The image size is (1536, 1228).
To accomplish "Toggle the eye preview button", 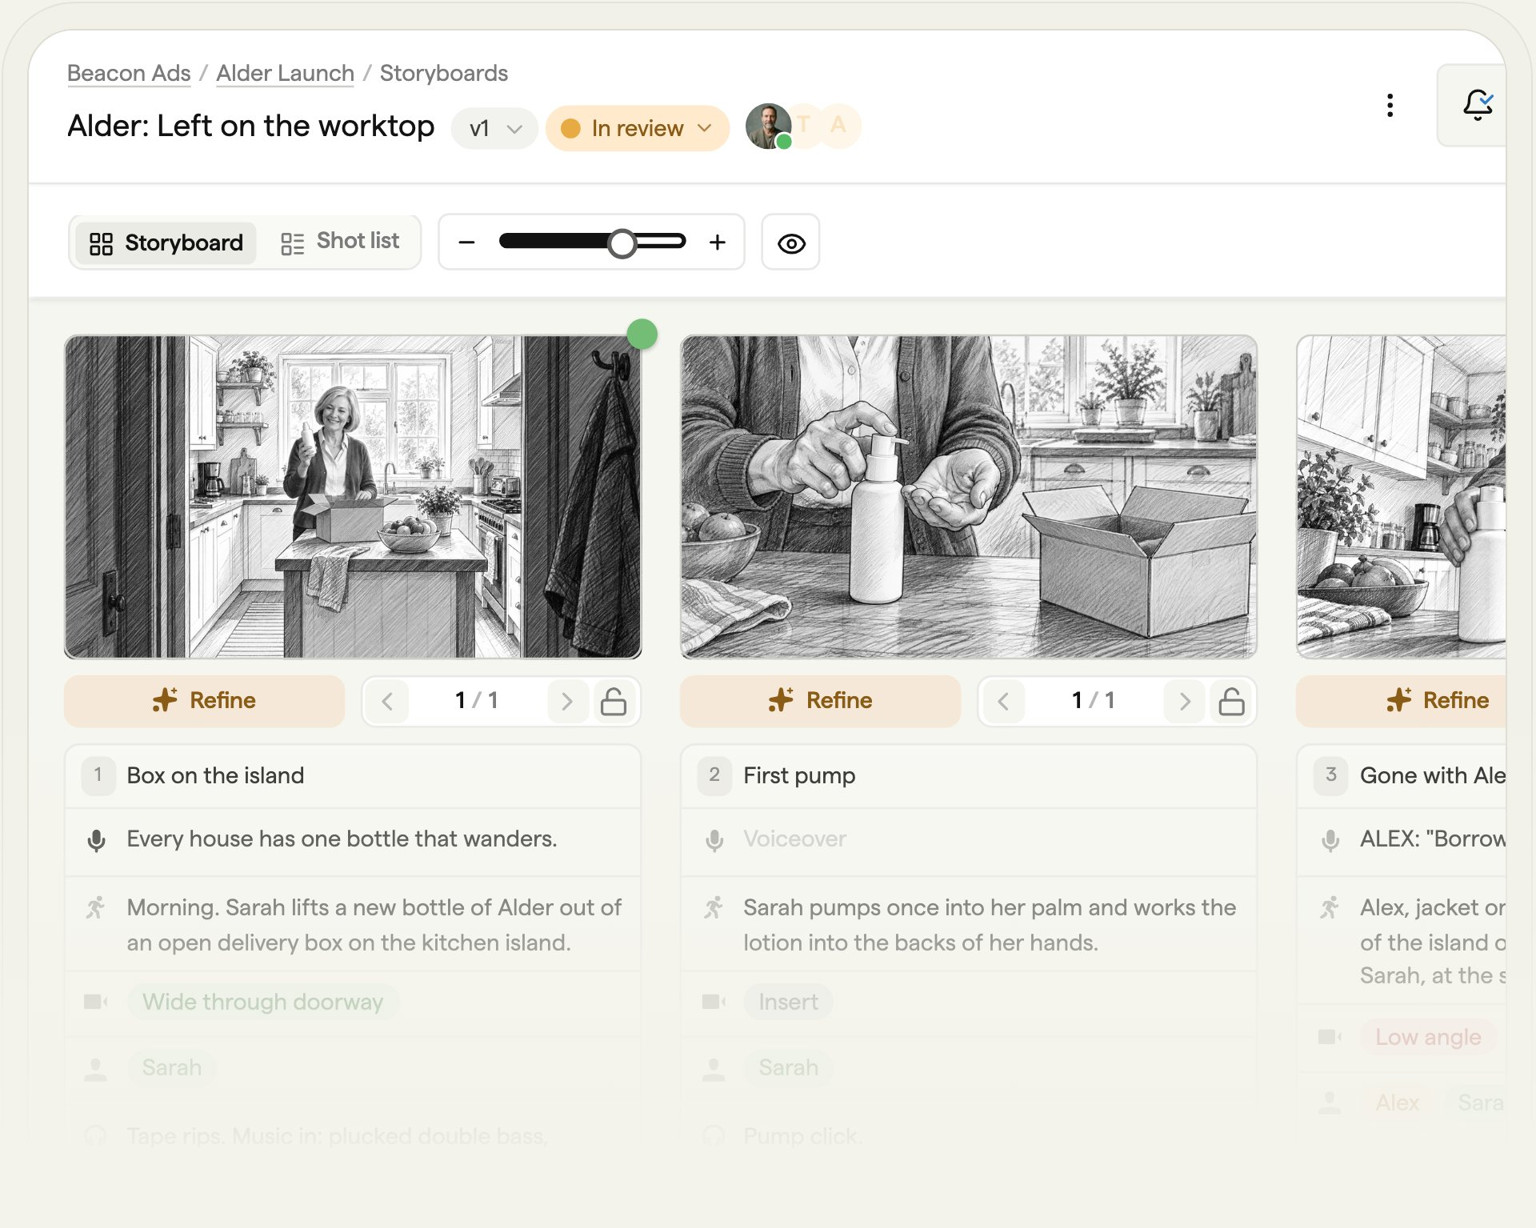I will pyautogui.click(x=791, y=243).
